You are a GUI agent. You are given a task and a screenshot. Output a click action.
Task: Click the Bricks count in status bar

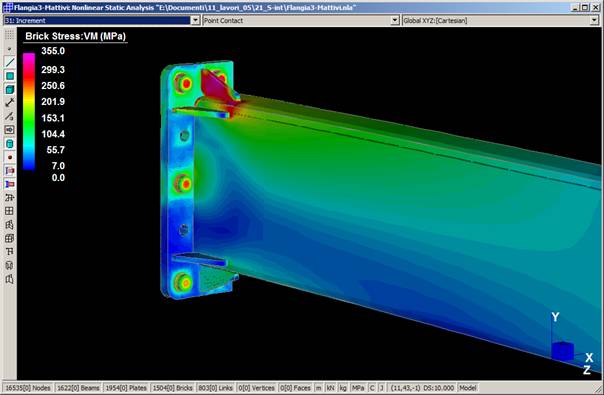tap(172, 388)
